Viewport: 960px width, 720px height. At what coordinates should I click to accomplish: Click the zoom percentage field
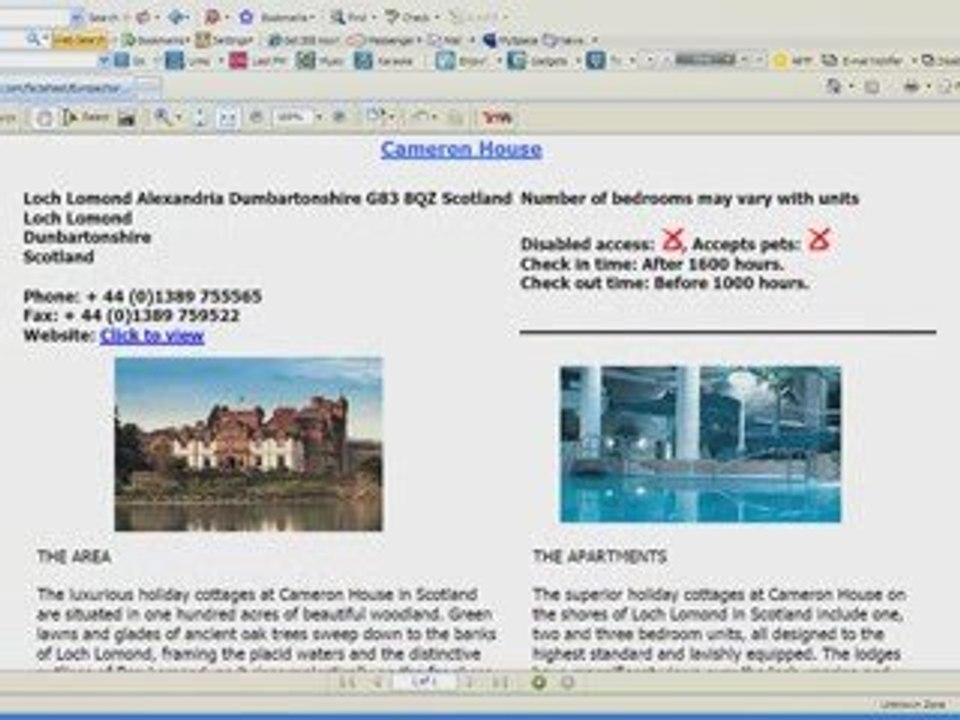tap(293, 116)
